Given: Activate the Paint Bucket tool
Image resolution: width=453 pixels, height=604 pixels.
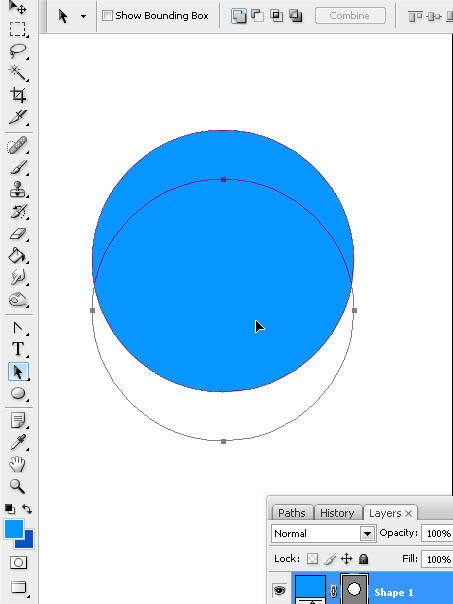Looking at the screenshot, I should tap(18, 255).
